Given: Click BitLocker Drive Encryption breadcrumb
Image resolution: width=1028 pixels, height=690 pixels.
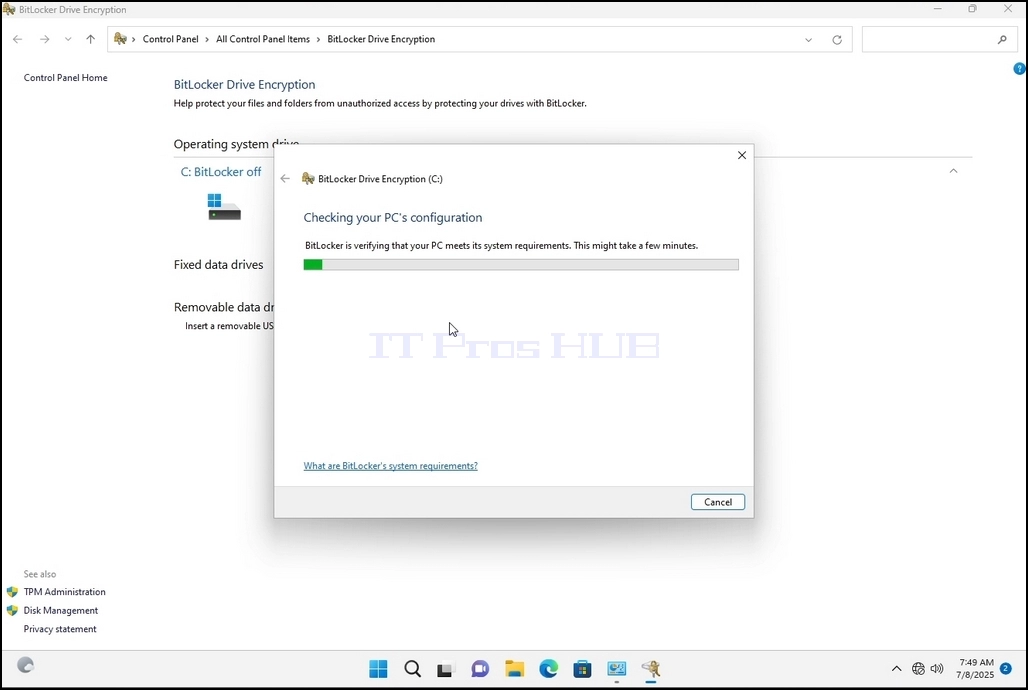Looking at the screenshot, I should pyautogui.click(x=381, y=39).
